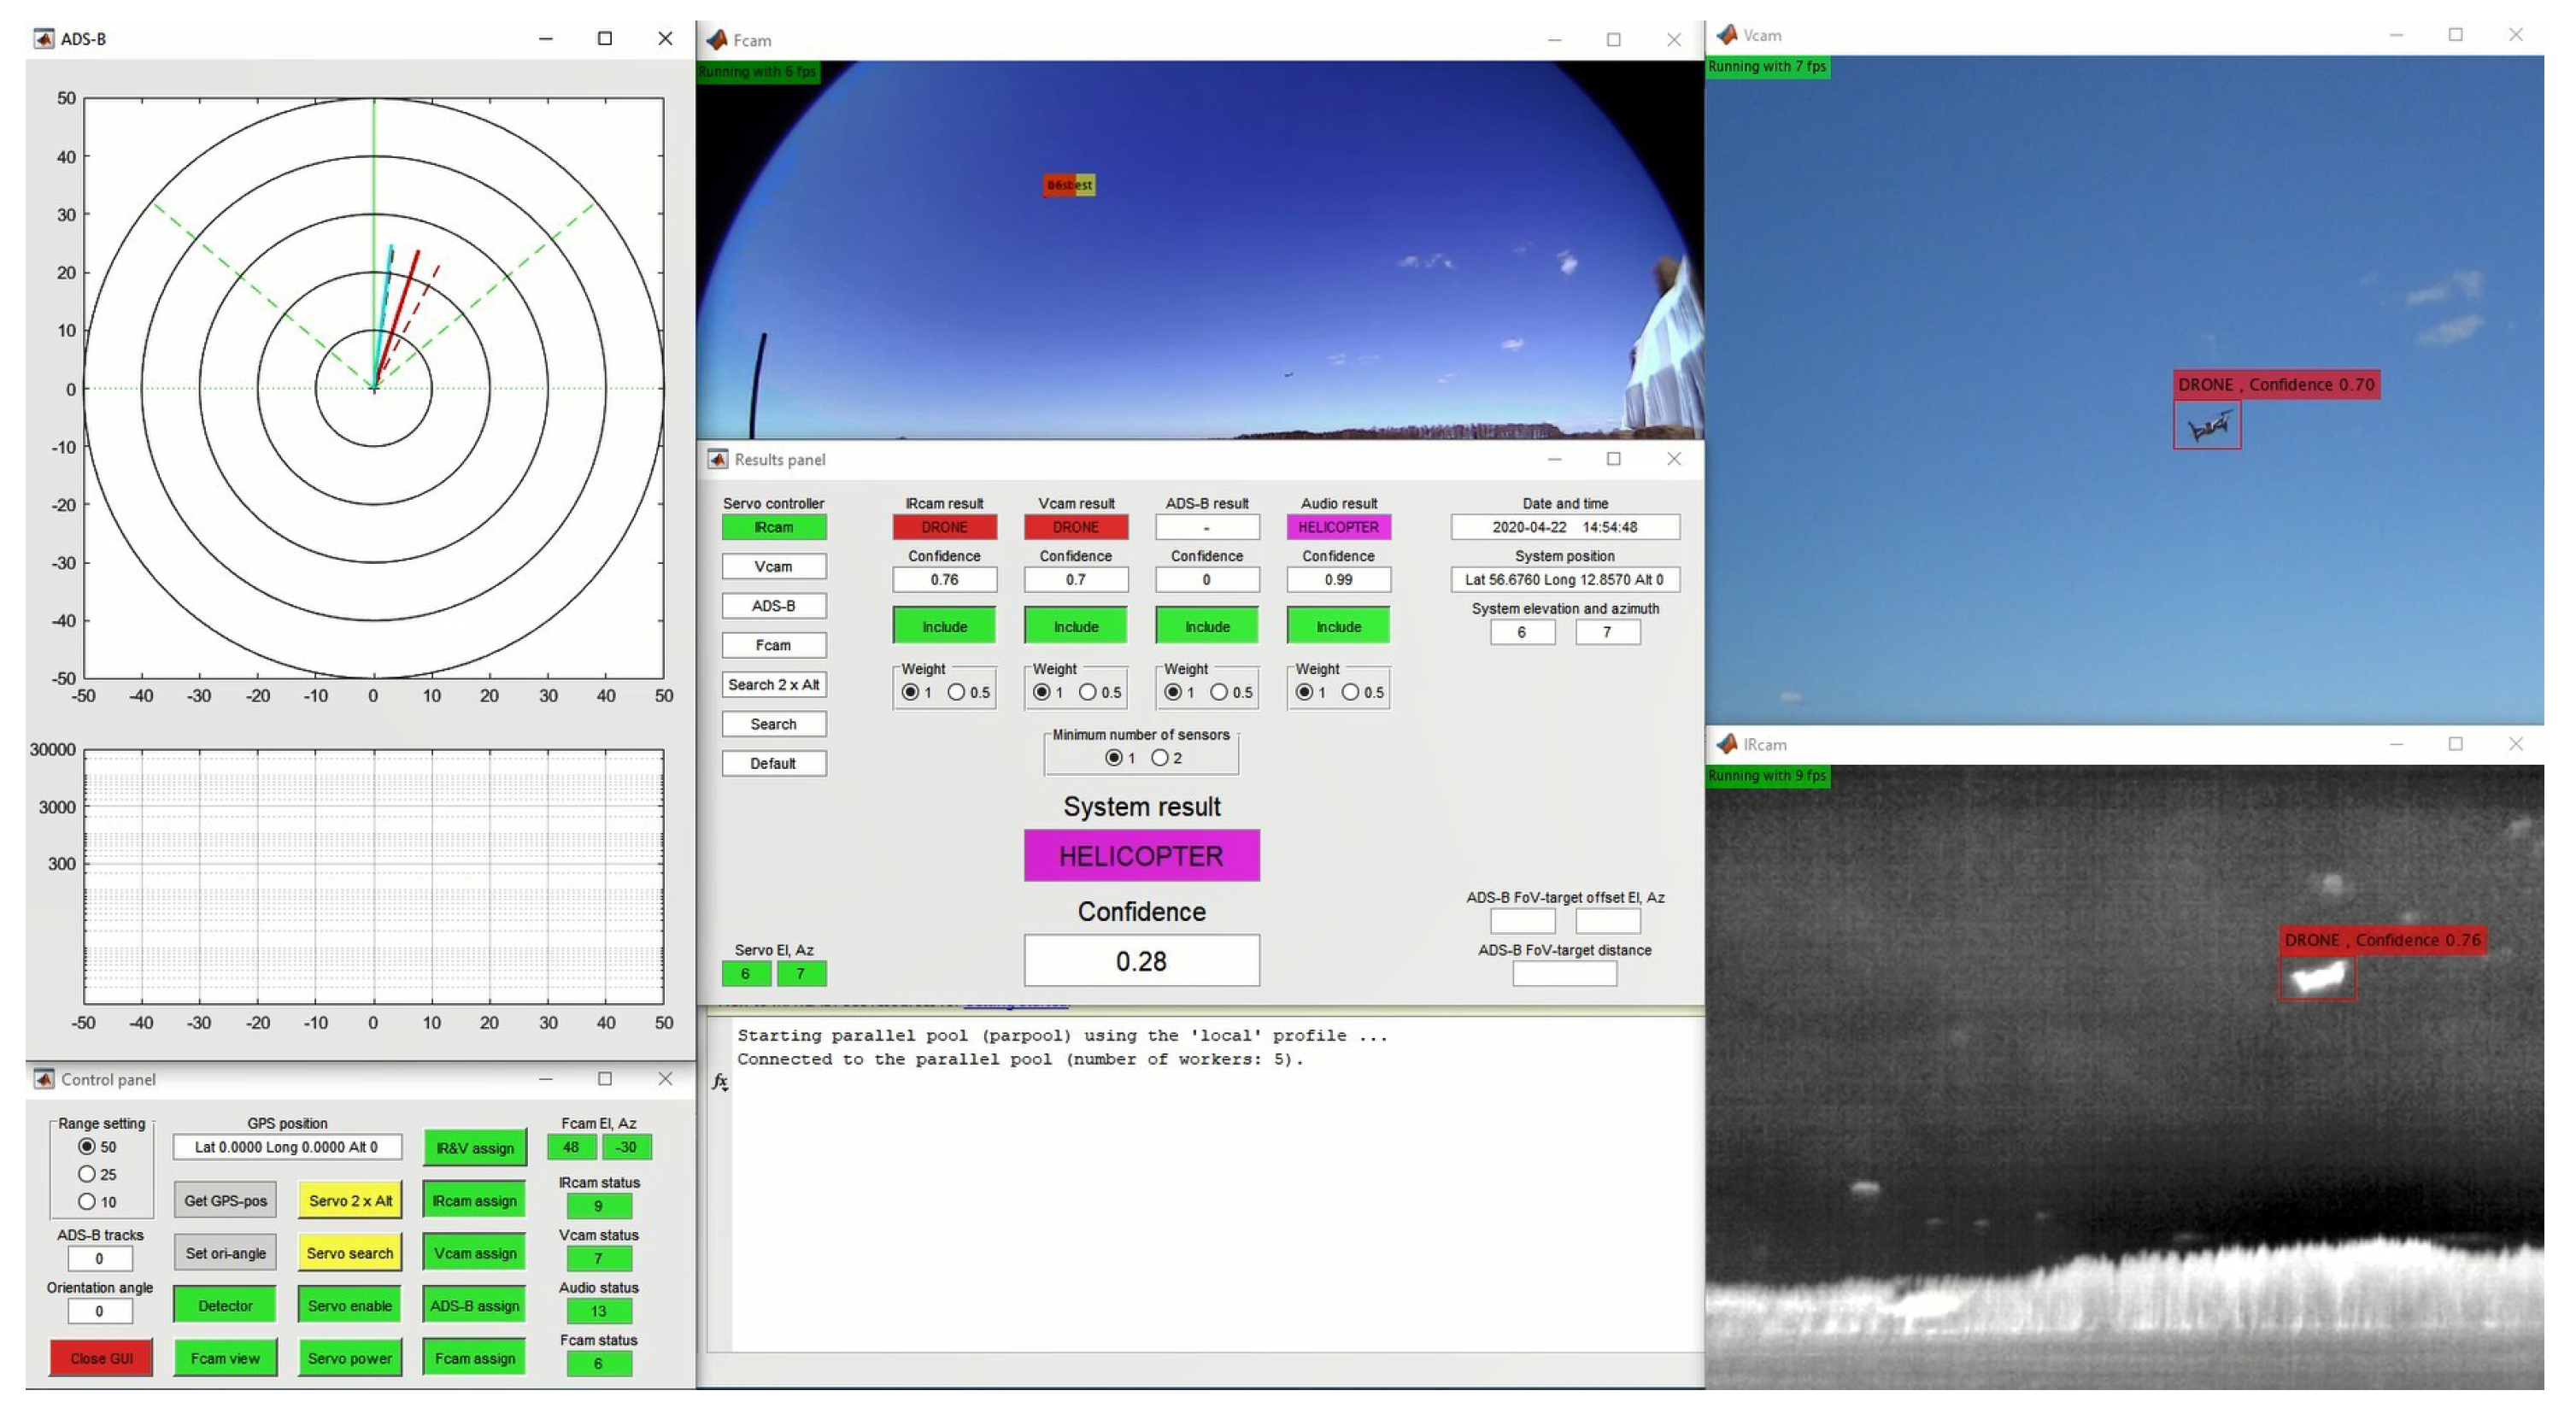The image size is (2576, 1420).
Task: Click the MATLAB icon in IRcam title bar
Action: 1726,744
